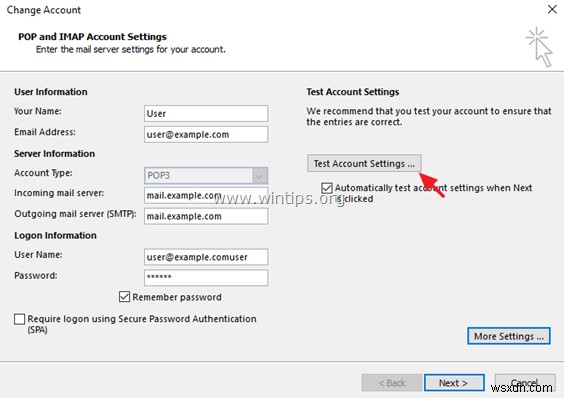The height and width of the screenshot is (398, 564).
Task: Click the 'Email Address:' label
Action: (45, 132)
